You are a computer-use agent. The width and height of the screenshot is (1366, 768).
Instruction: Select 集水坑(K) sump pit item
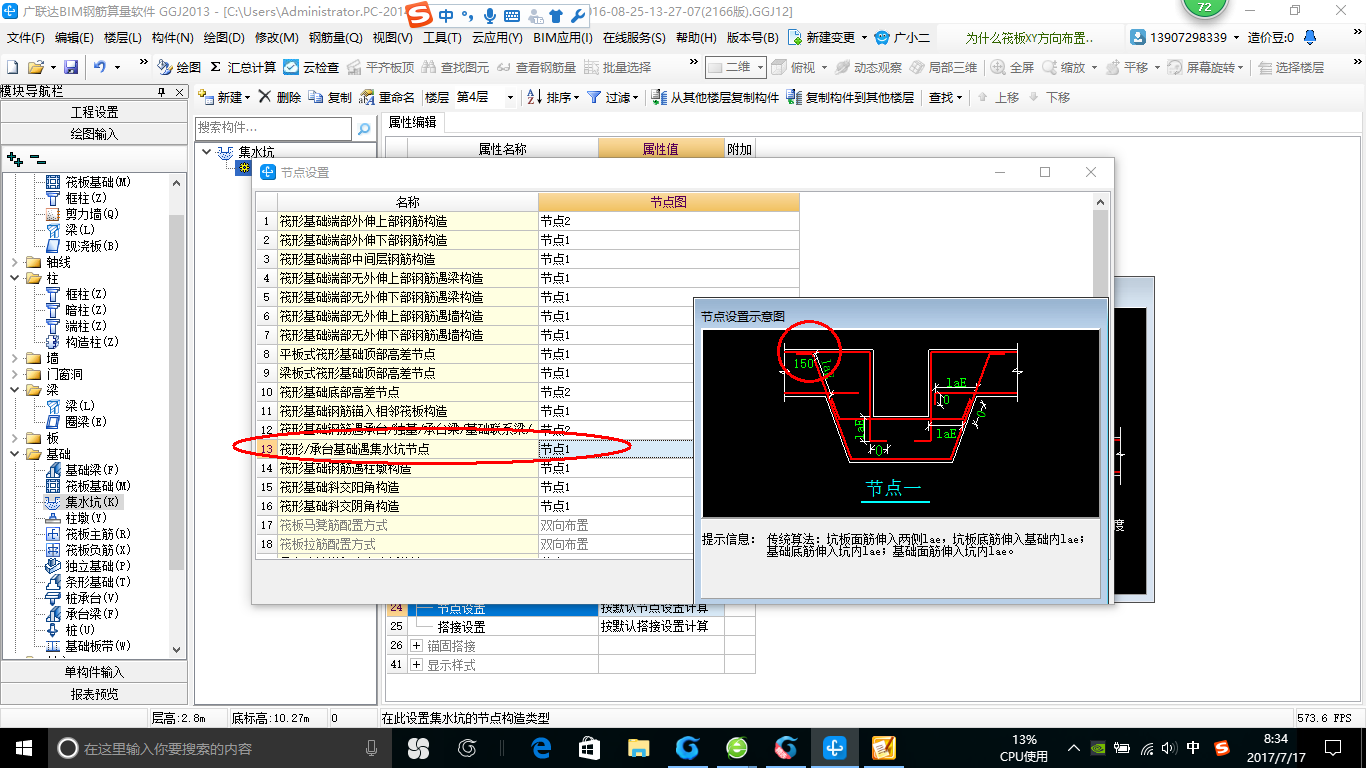(83, 502)
